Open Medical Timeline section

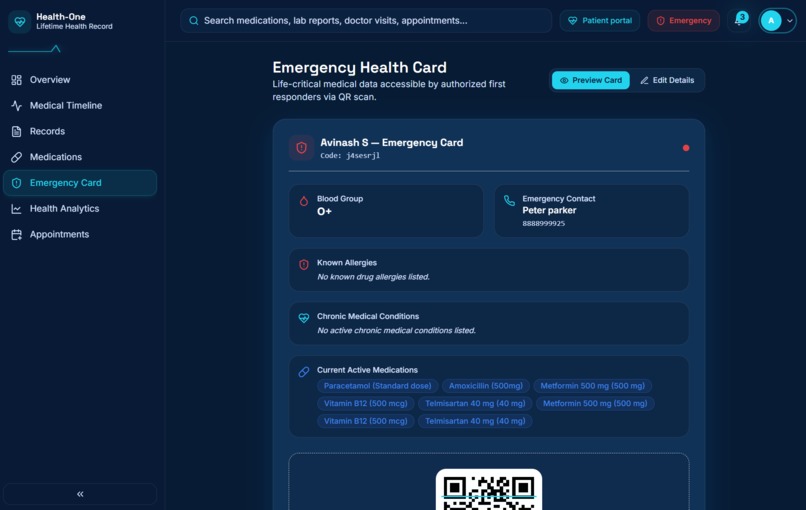click(x=80, y=105)
